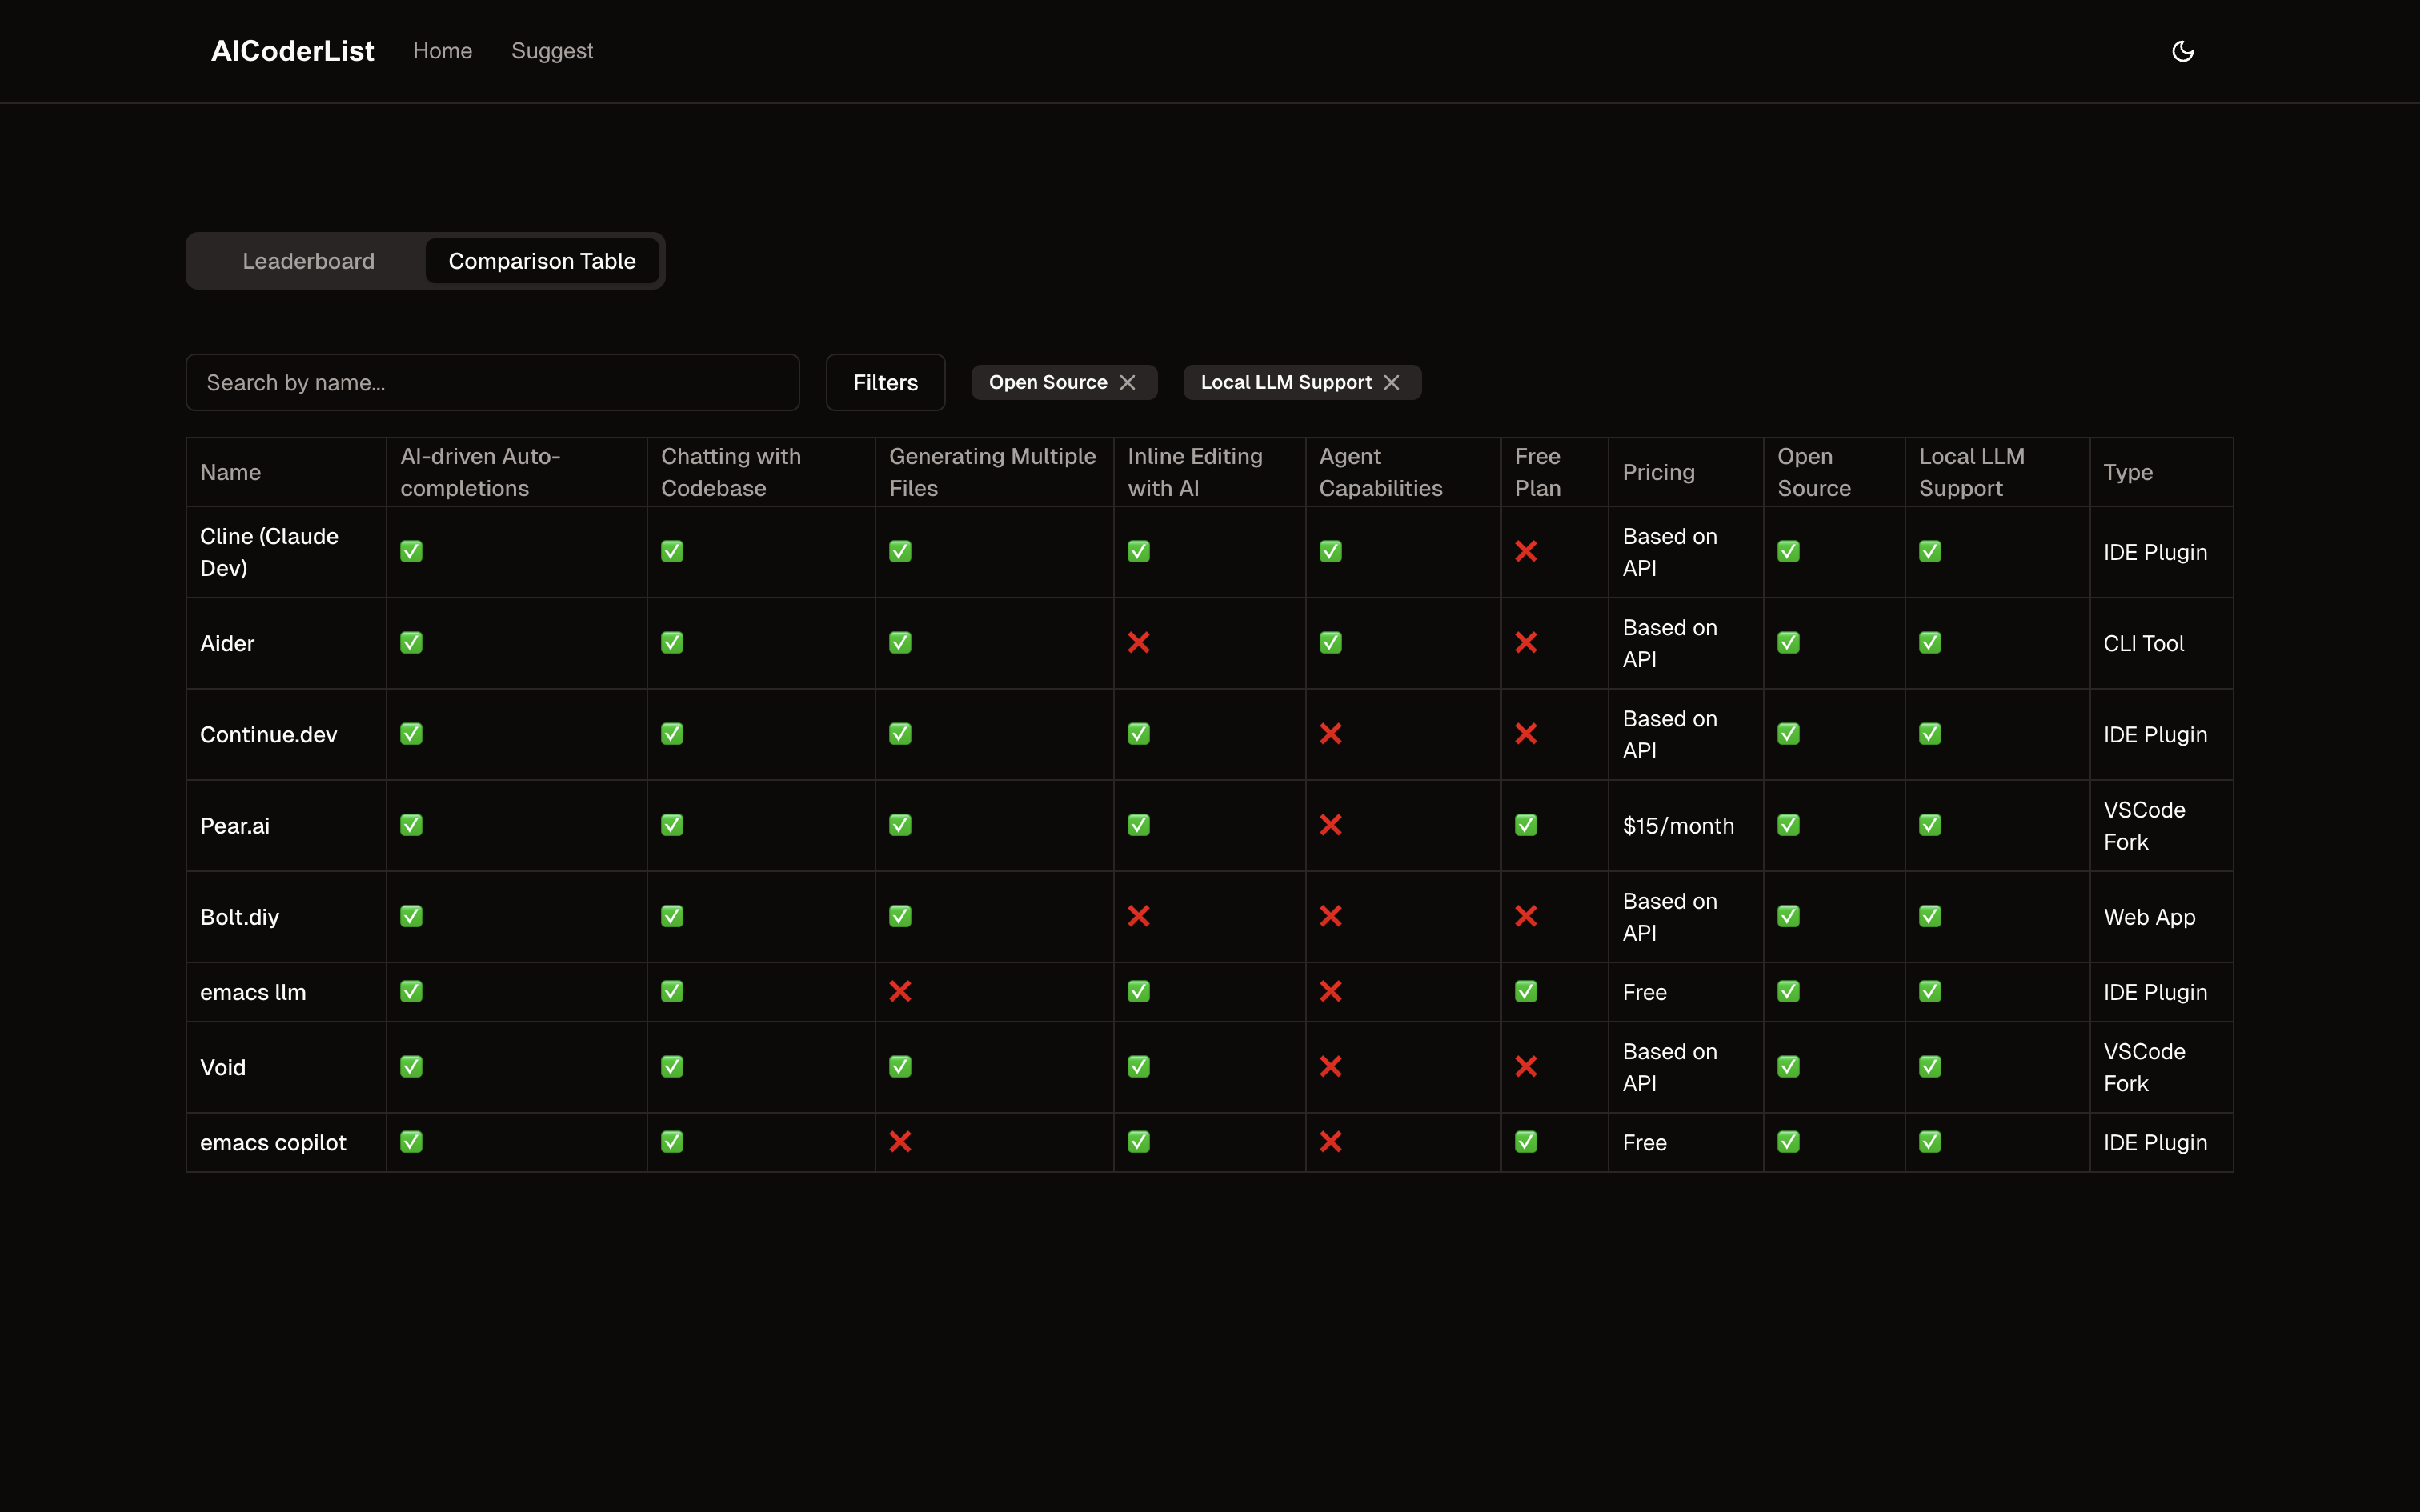Screen dimensions: 2420x1512
Task: Click Void's green check under Open Source
Action: tap(1788, 1067)
